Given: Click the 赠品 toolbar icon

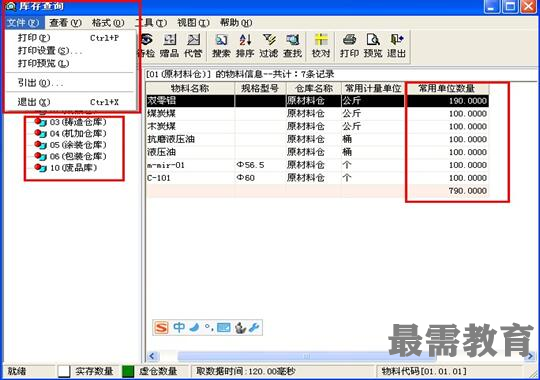Looking at the screenshot, I should tap(169, 46).
